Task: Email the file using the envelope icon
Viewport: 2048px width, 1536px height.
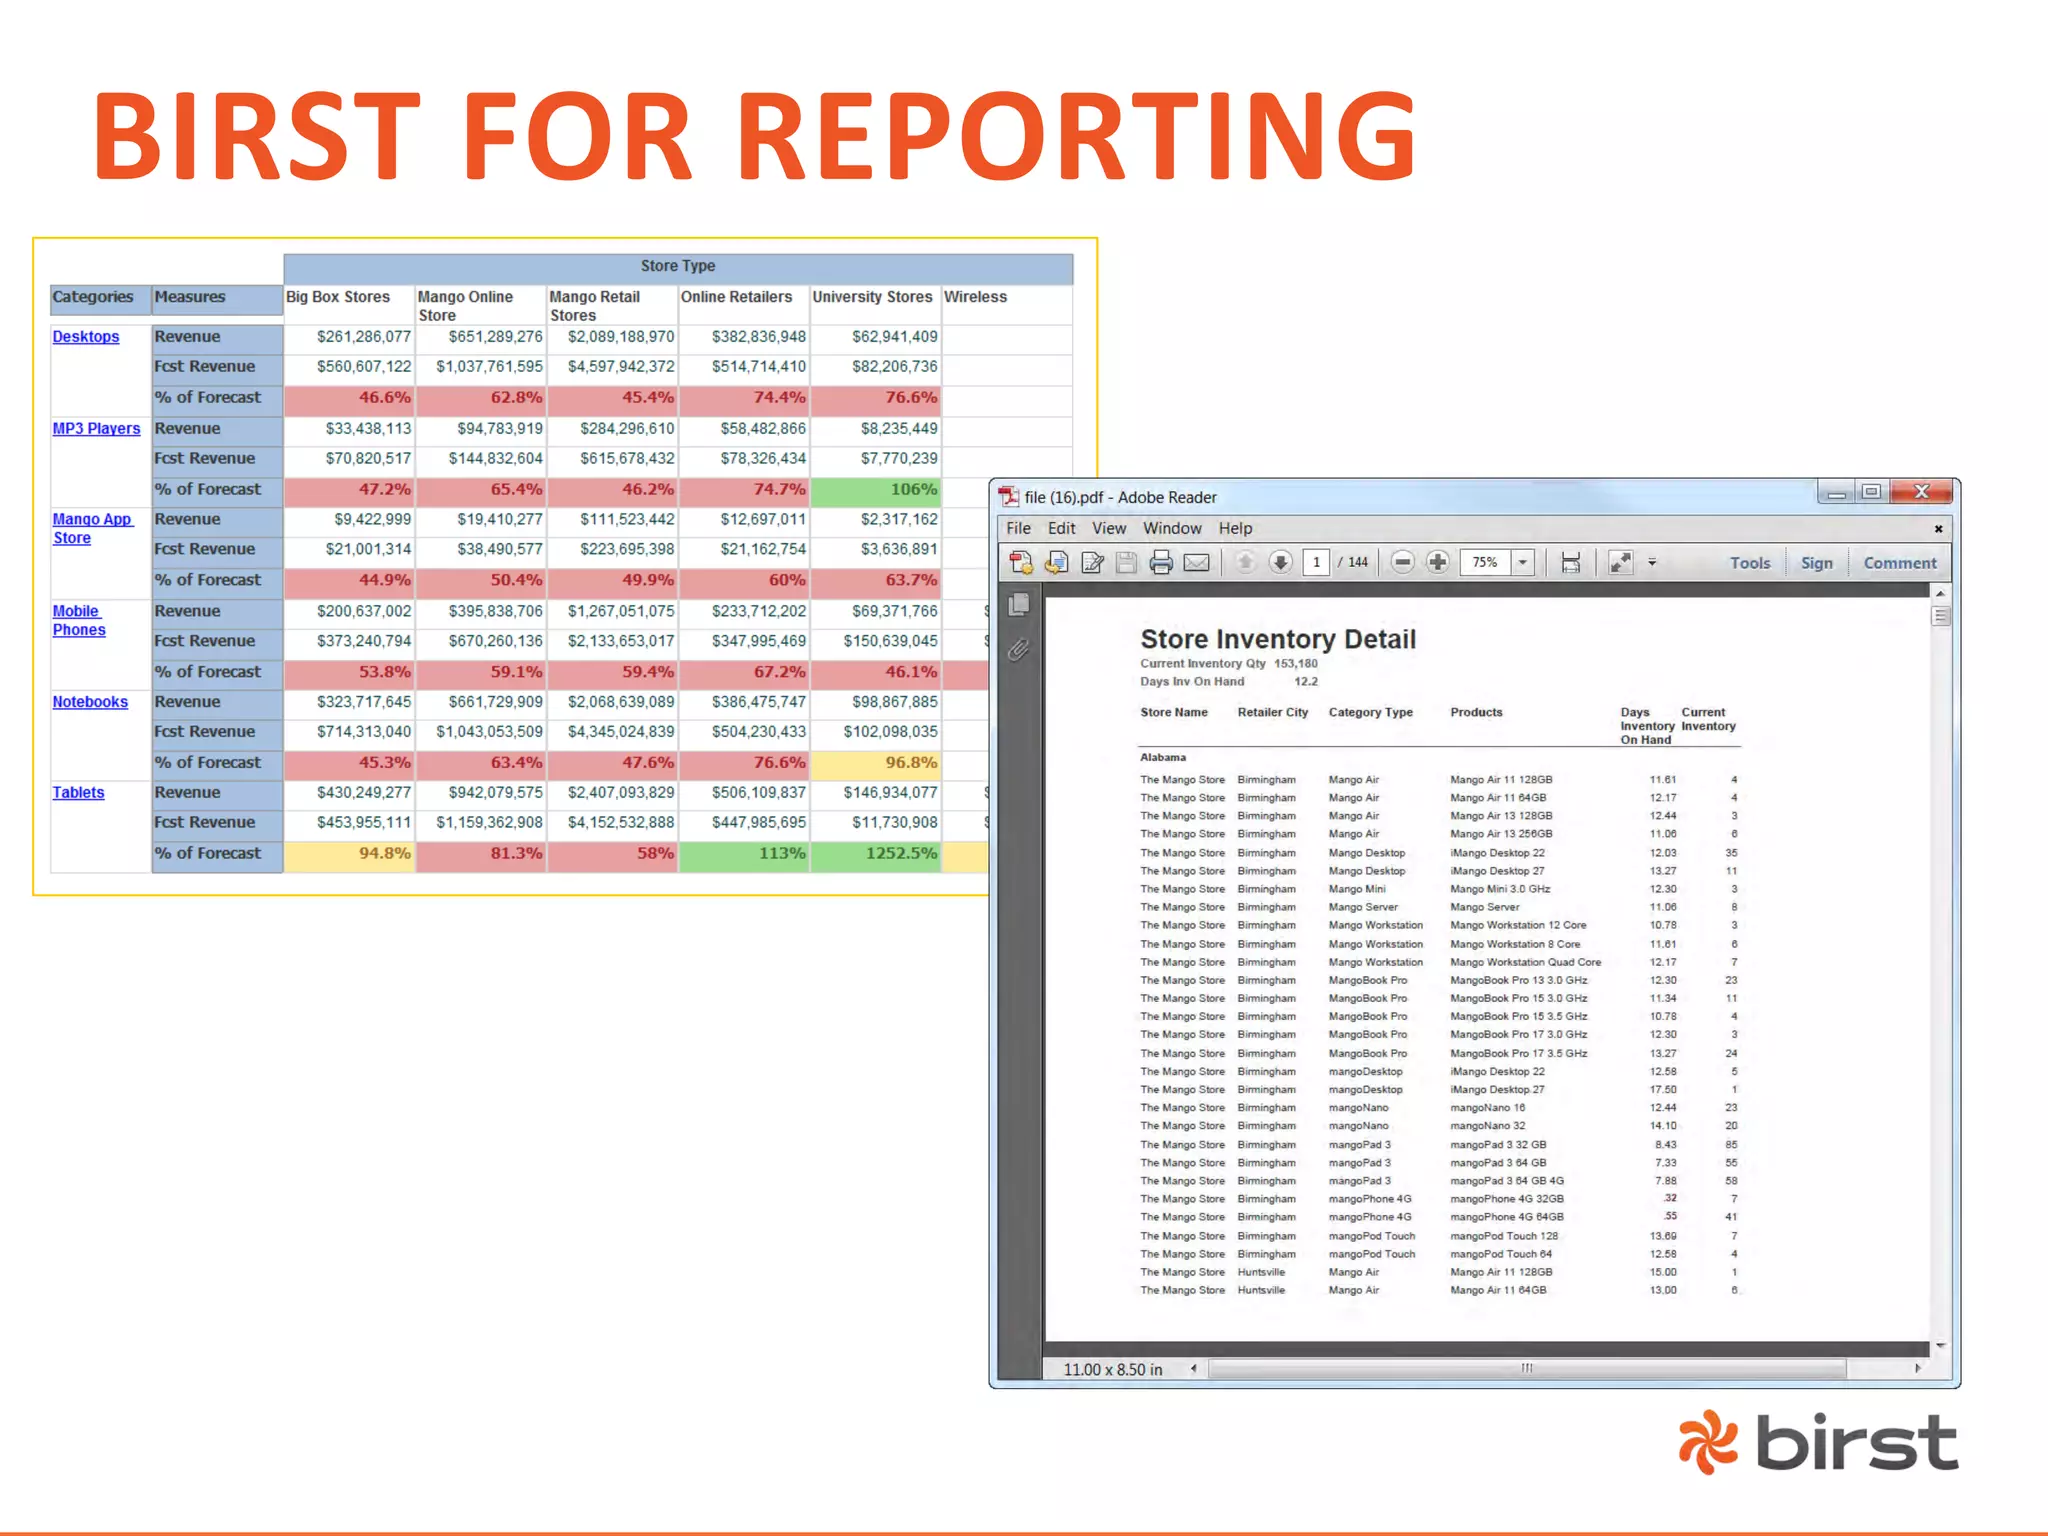Action: 1196,563
